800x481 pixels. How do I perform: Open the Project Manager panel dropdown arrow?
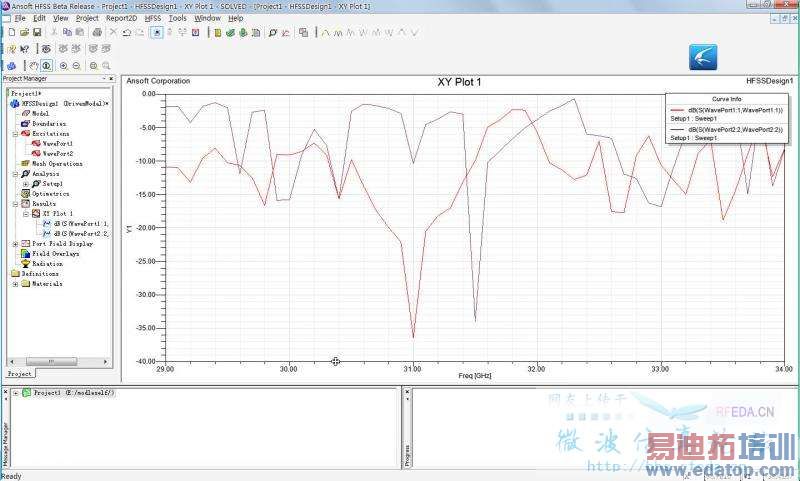click(x=104, y=79)
